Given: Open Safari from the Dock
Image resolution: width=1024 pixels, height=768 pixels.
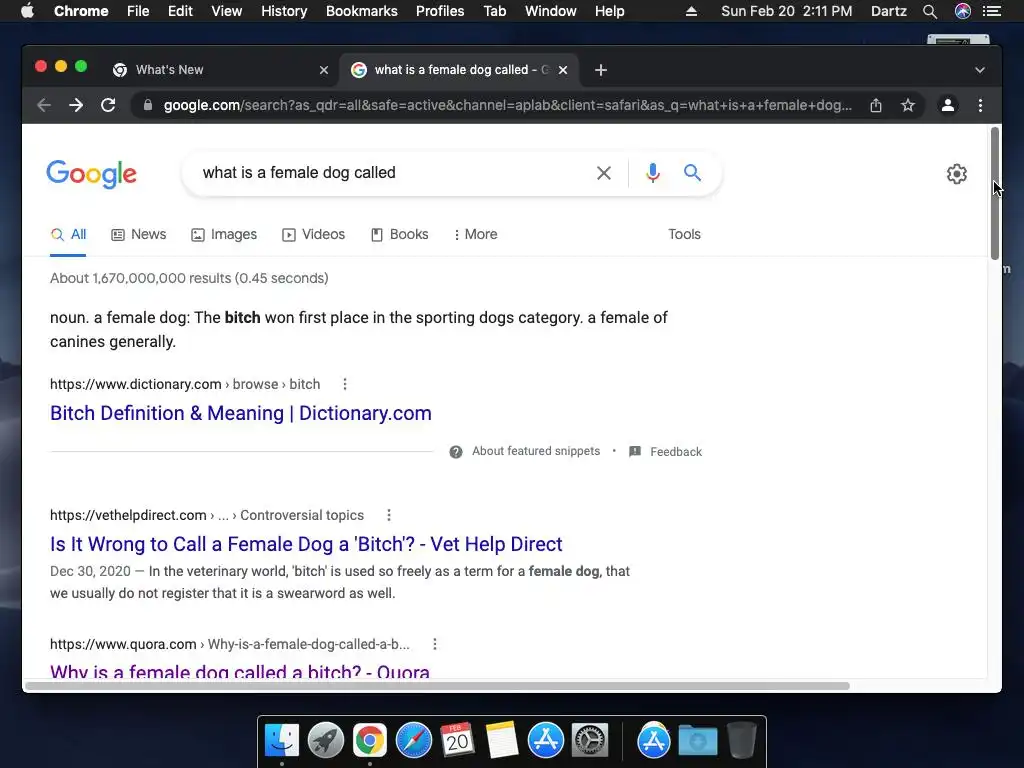Looking at the screenshot, I should pos(413,740).
